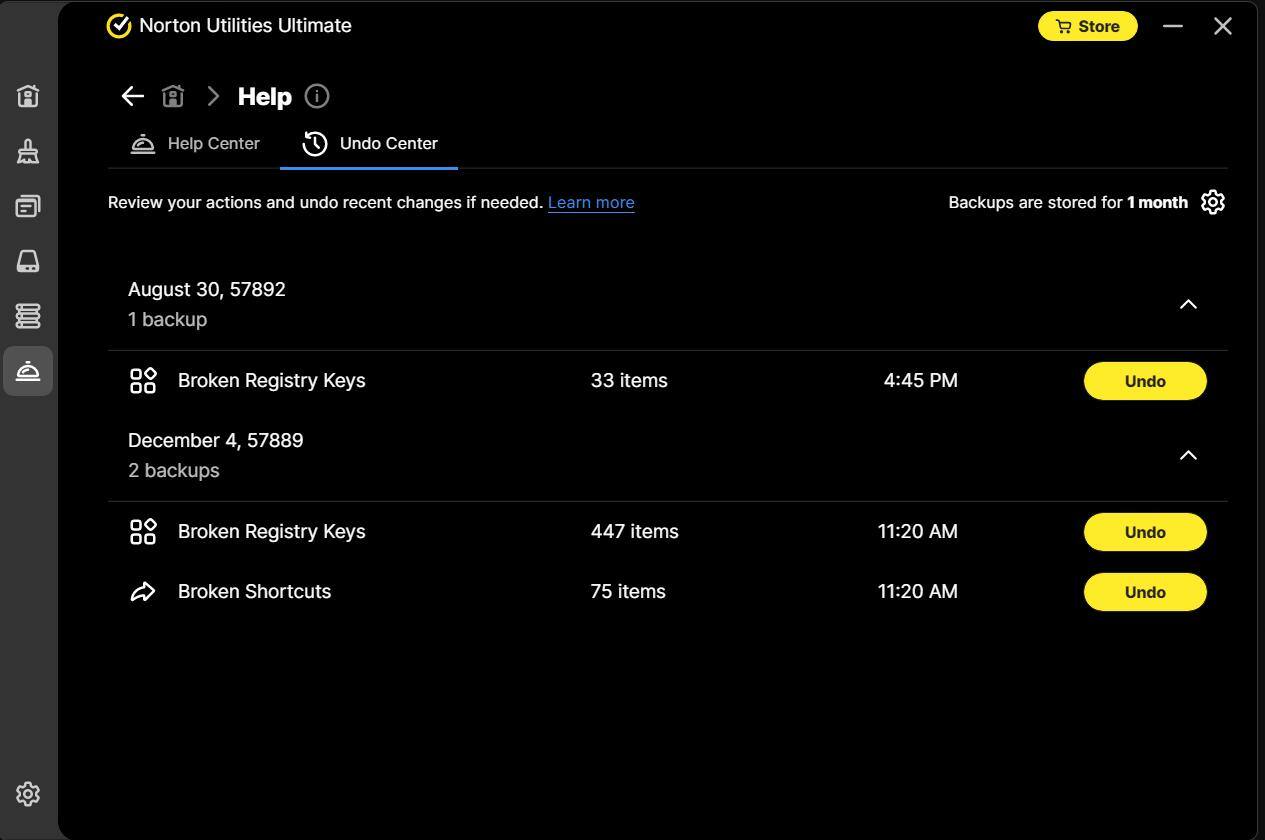Open the Store button
The width and height of the screenshot is (1265, 840).
coord(1087,26)
